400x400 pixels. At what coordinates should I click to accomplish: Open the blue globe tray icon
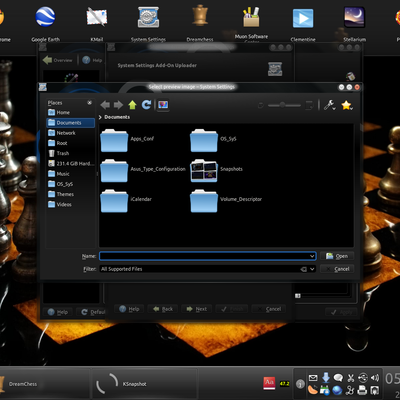click(x=337, y=390)
